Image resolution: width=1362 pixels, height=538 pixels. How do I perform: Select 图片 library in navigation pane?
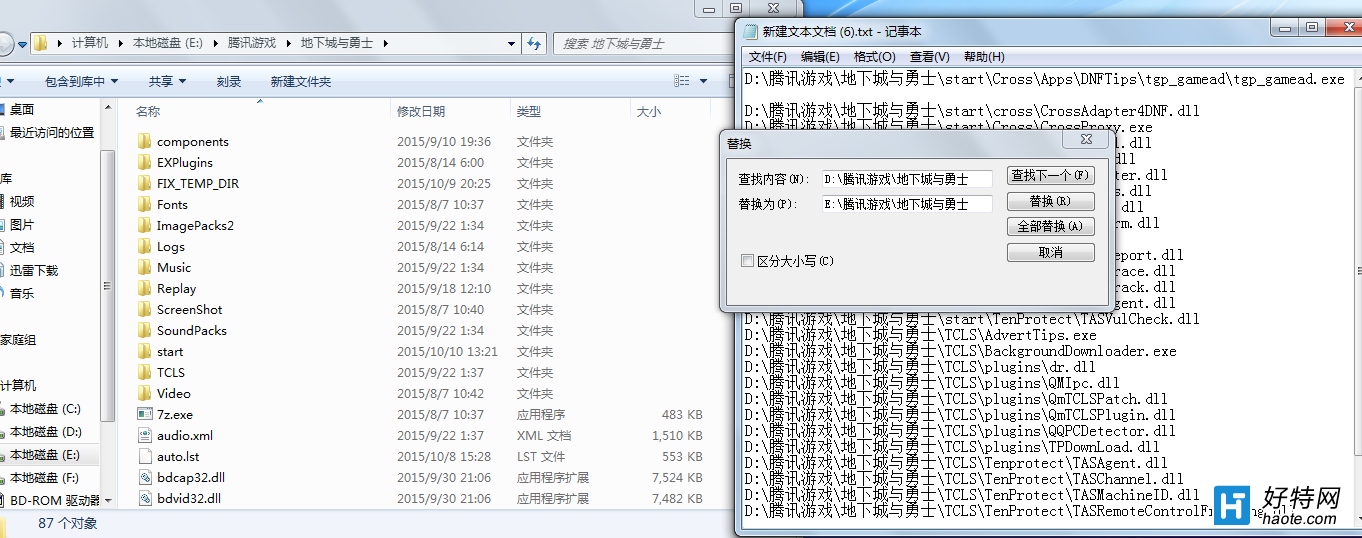(22, 225)
